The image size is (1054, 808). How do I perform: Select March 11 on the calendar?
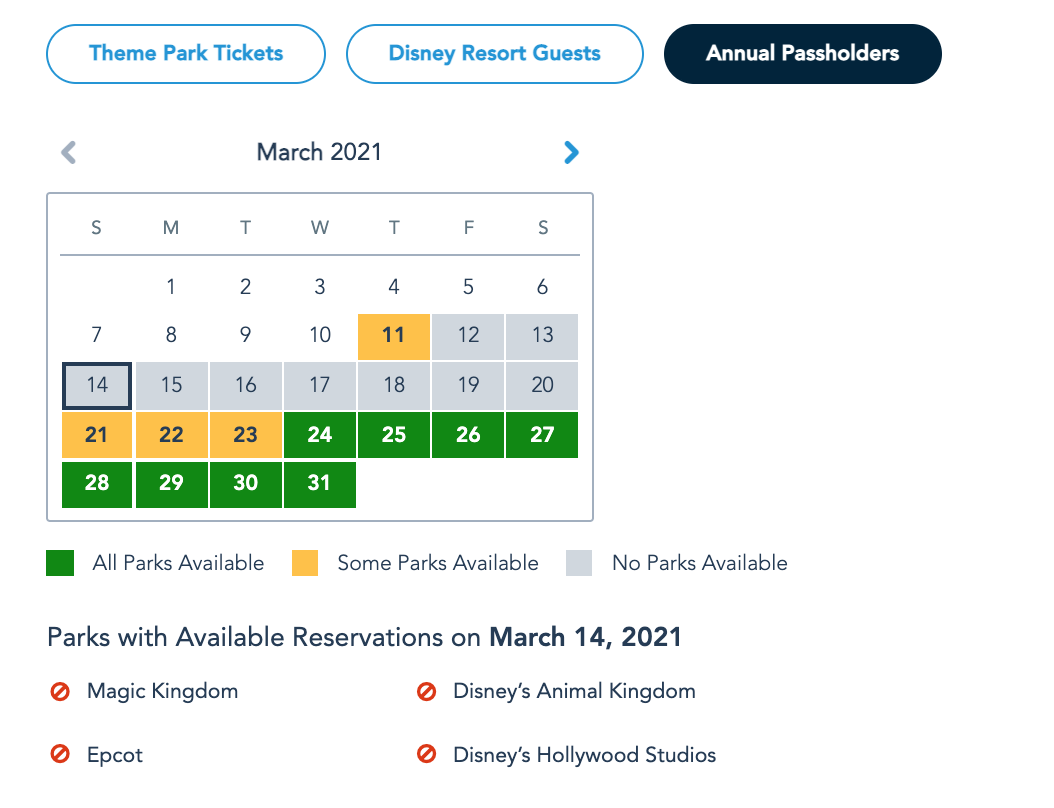[394, 336]
